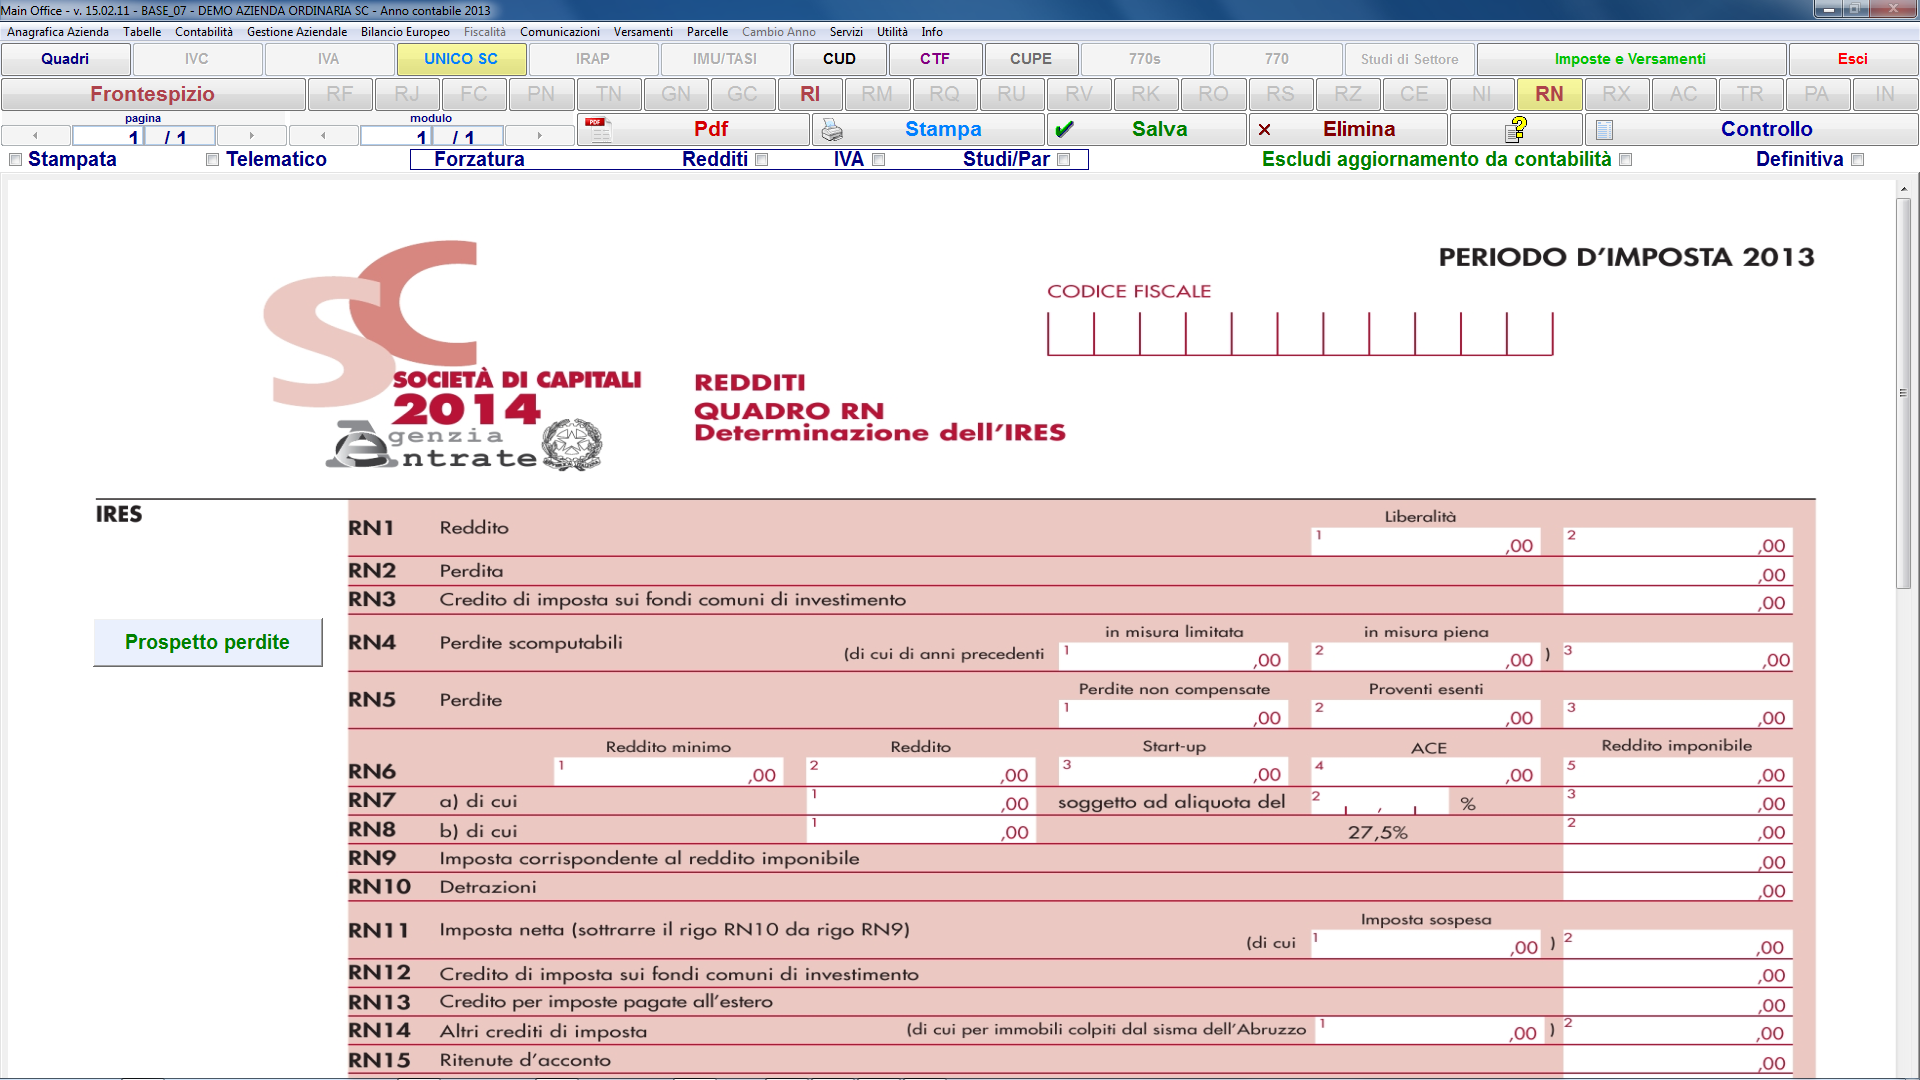Open the Servizi menu
Viewport: 1920px width, 1080px height.
tap(846, 32)
